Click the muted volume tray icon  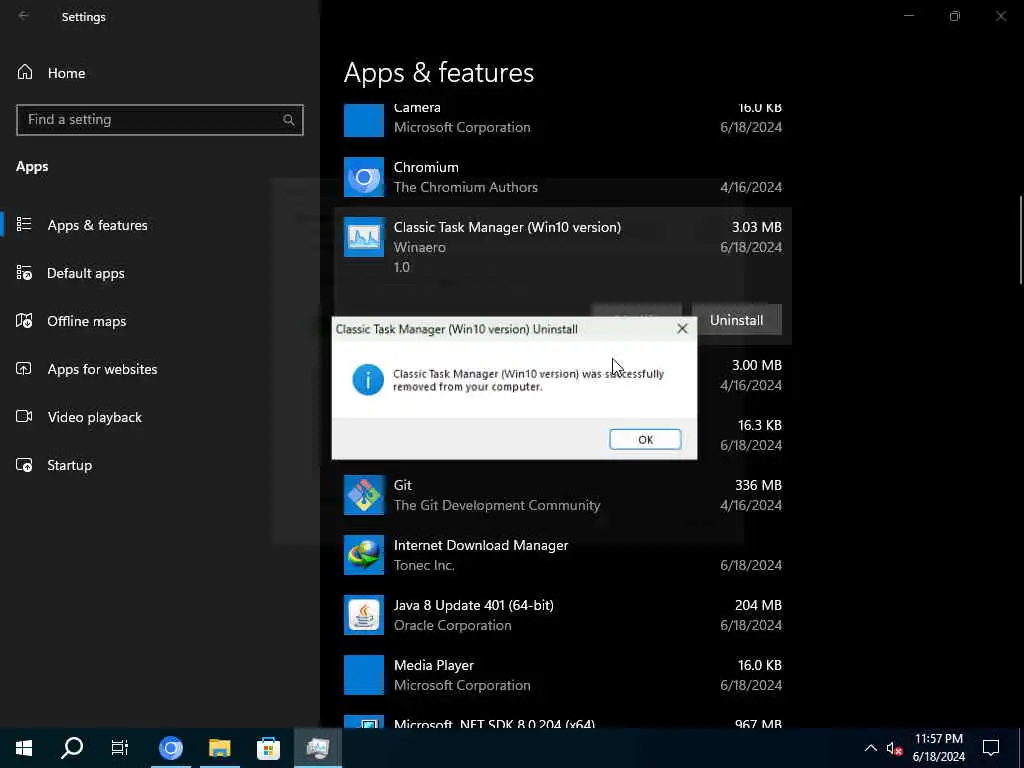click(x=894, y=748)
